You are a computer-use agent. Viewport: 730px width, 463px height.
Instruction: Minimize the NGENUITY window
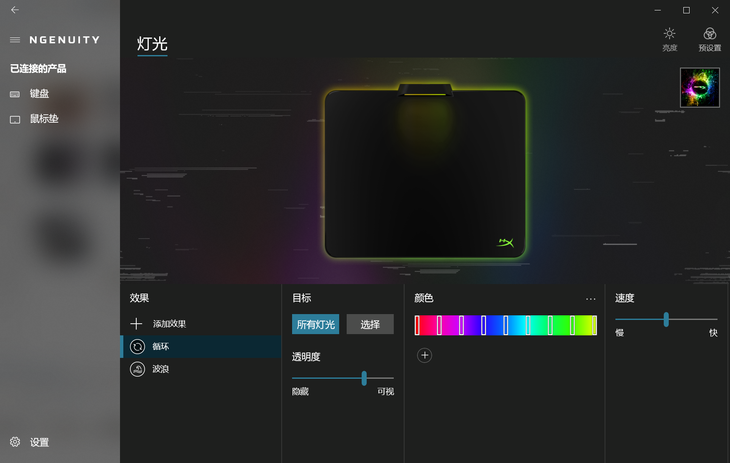pos(657,10)
